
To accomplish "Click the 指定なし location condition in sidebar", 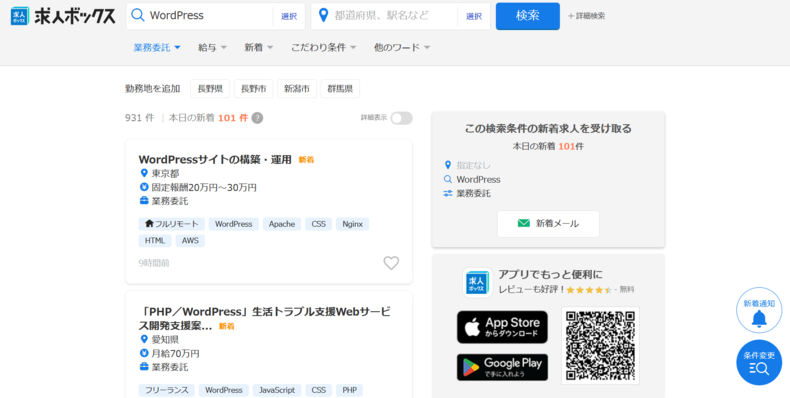I will pyautogui.click(x=473, y=165).
